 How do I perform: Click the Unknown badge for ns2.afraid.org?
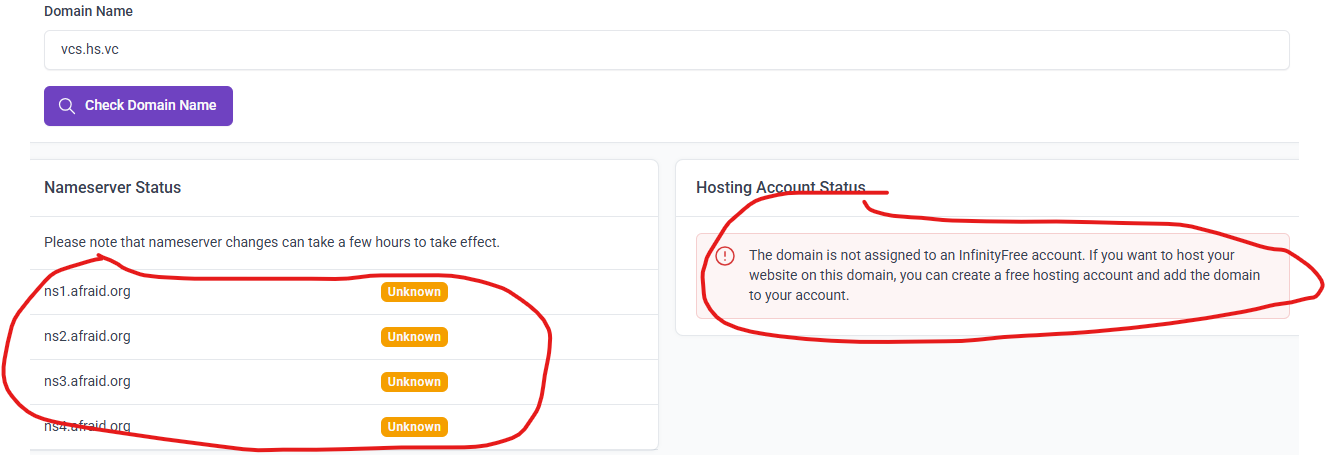414,337
